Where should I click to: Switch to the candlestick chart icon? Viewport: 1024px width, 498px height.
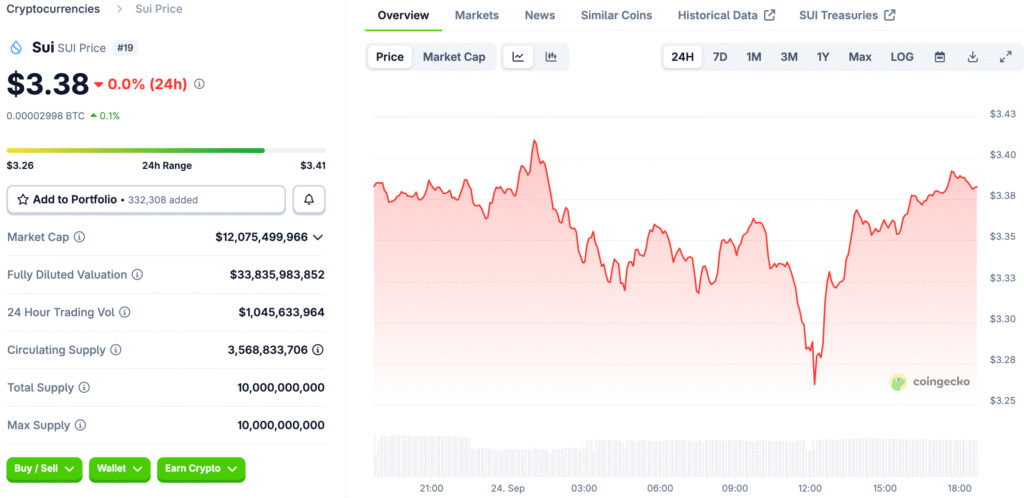pos(551,57)
